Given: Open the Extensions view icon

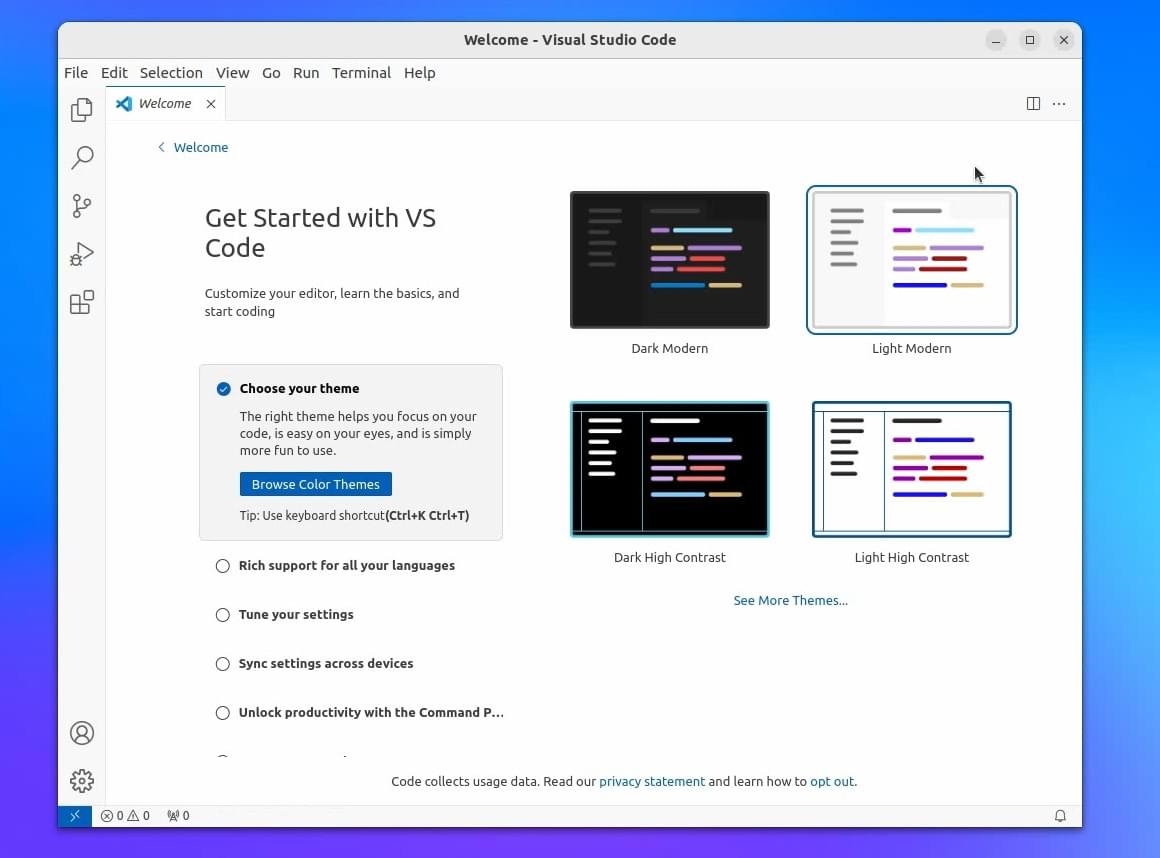Looking at the screenshot, I should [81, 302].
